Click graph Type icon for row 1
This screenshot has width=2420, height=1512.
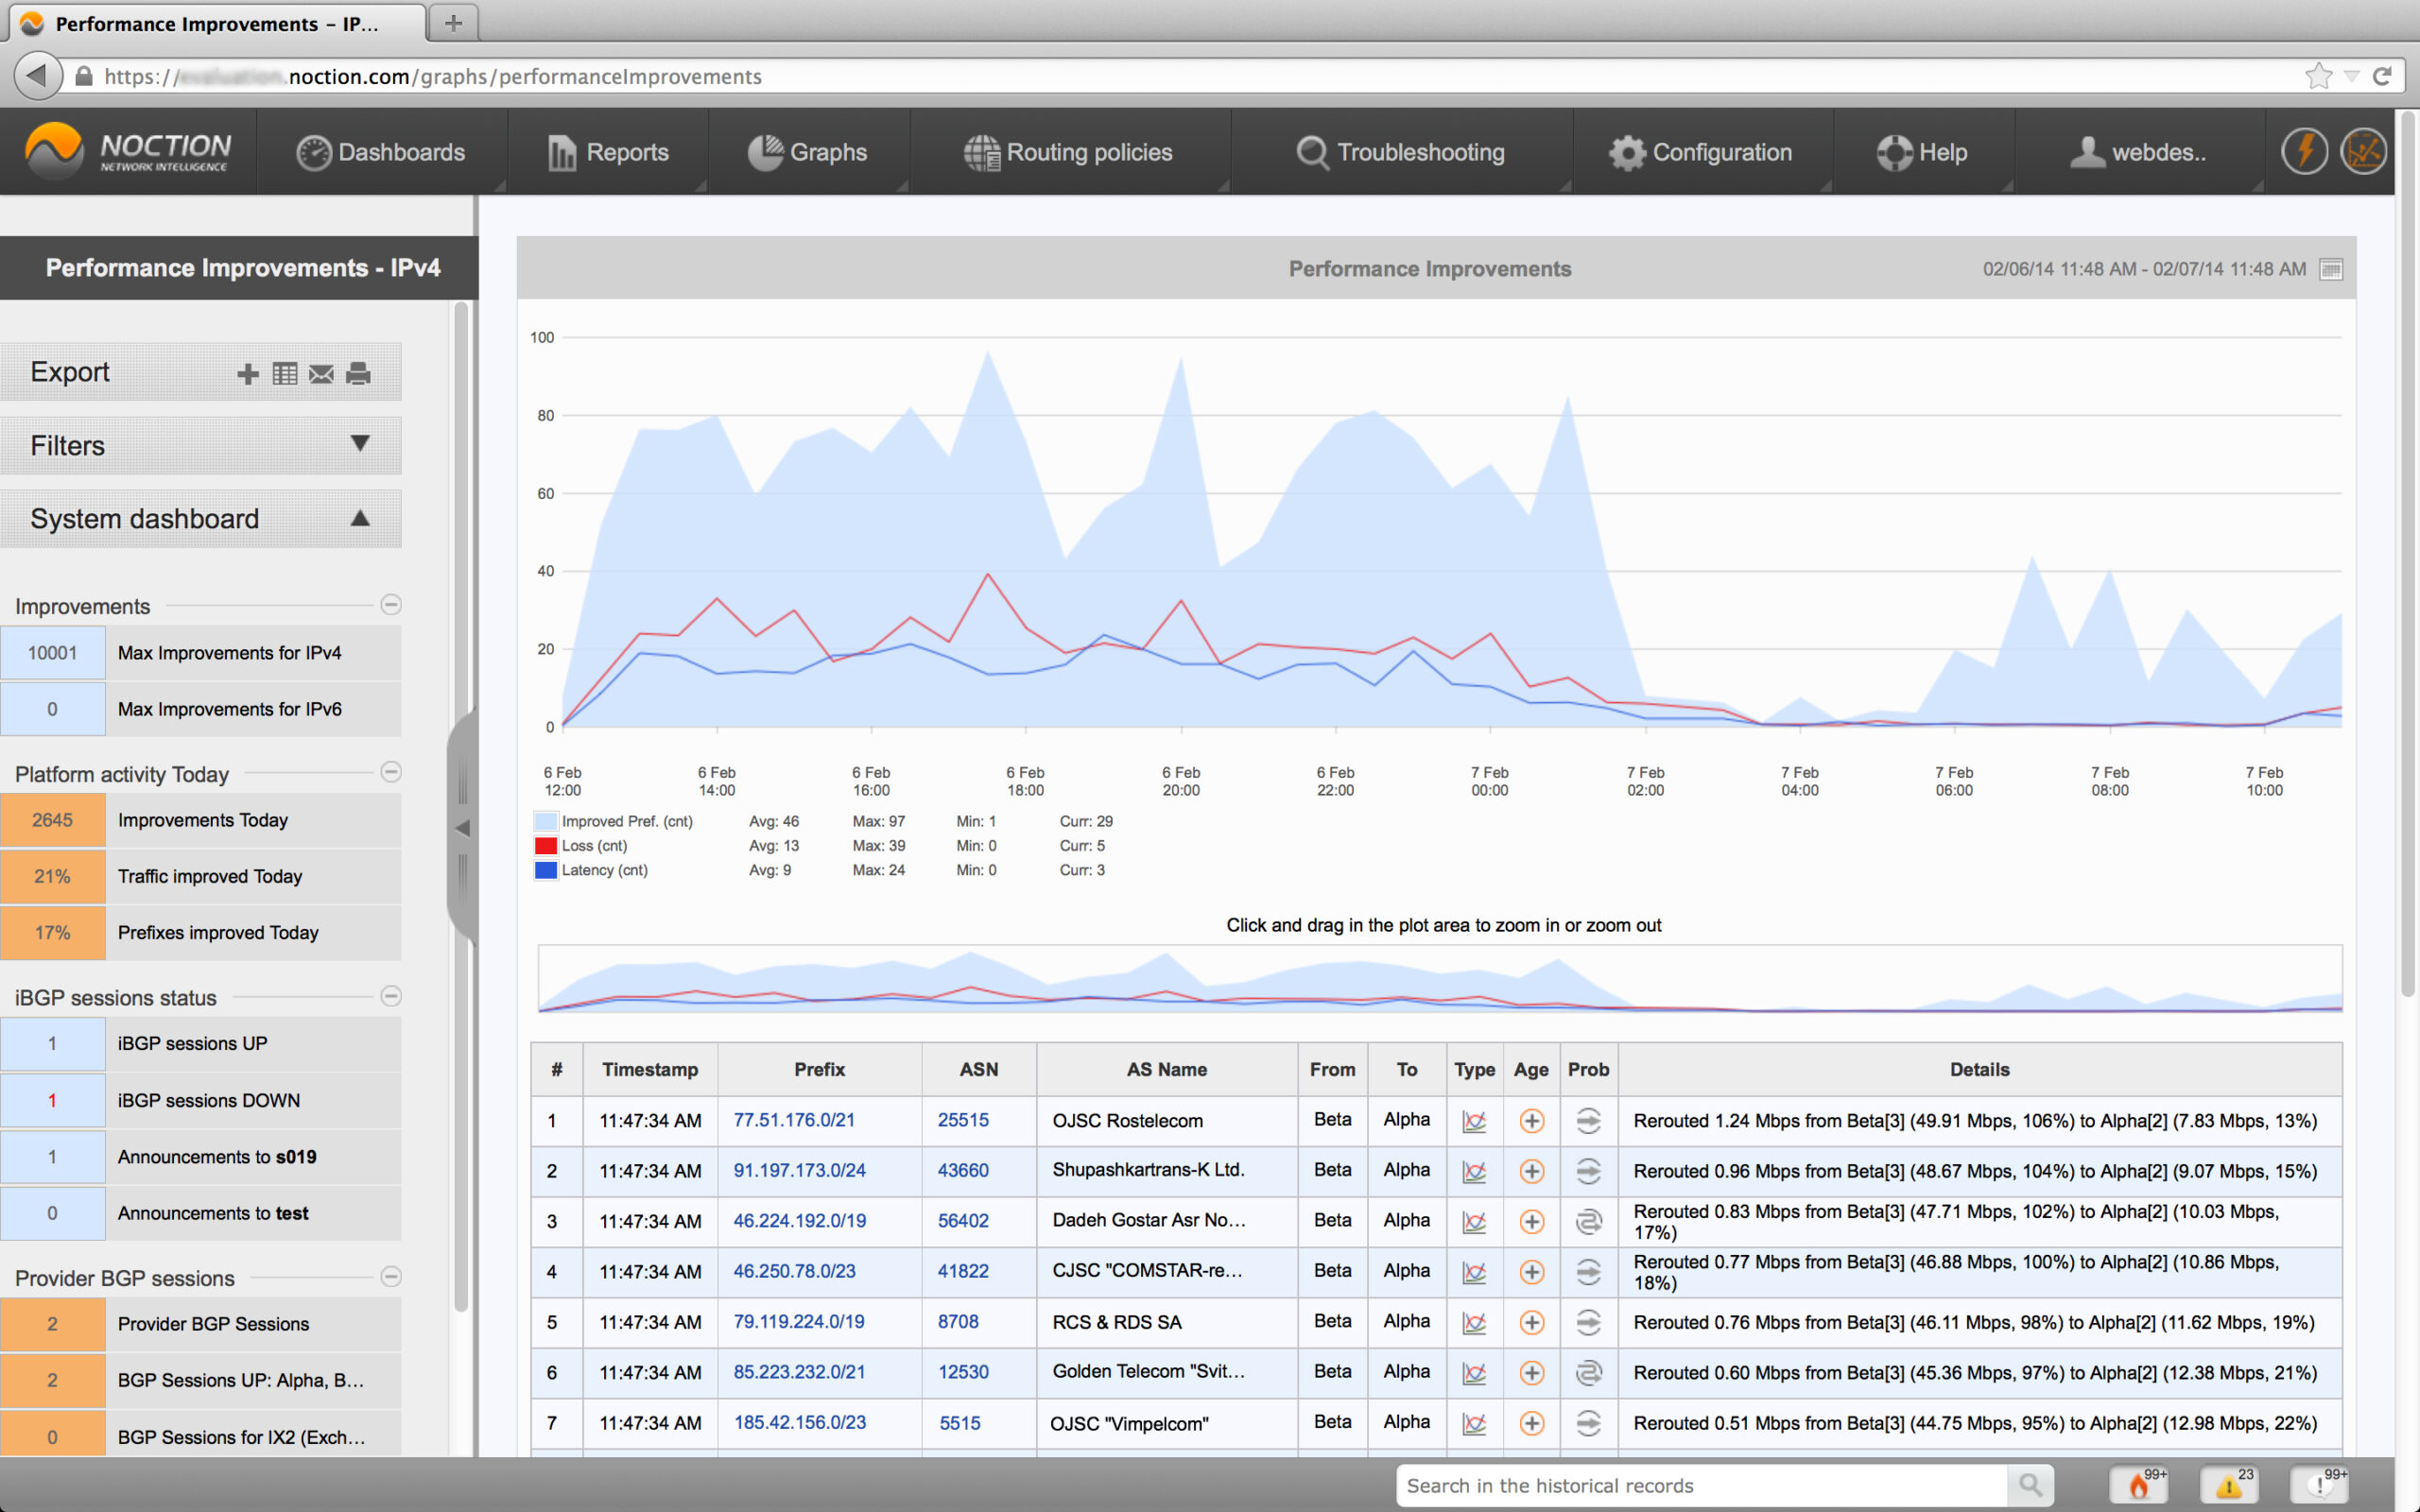[1474, 1121]
